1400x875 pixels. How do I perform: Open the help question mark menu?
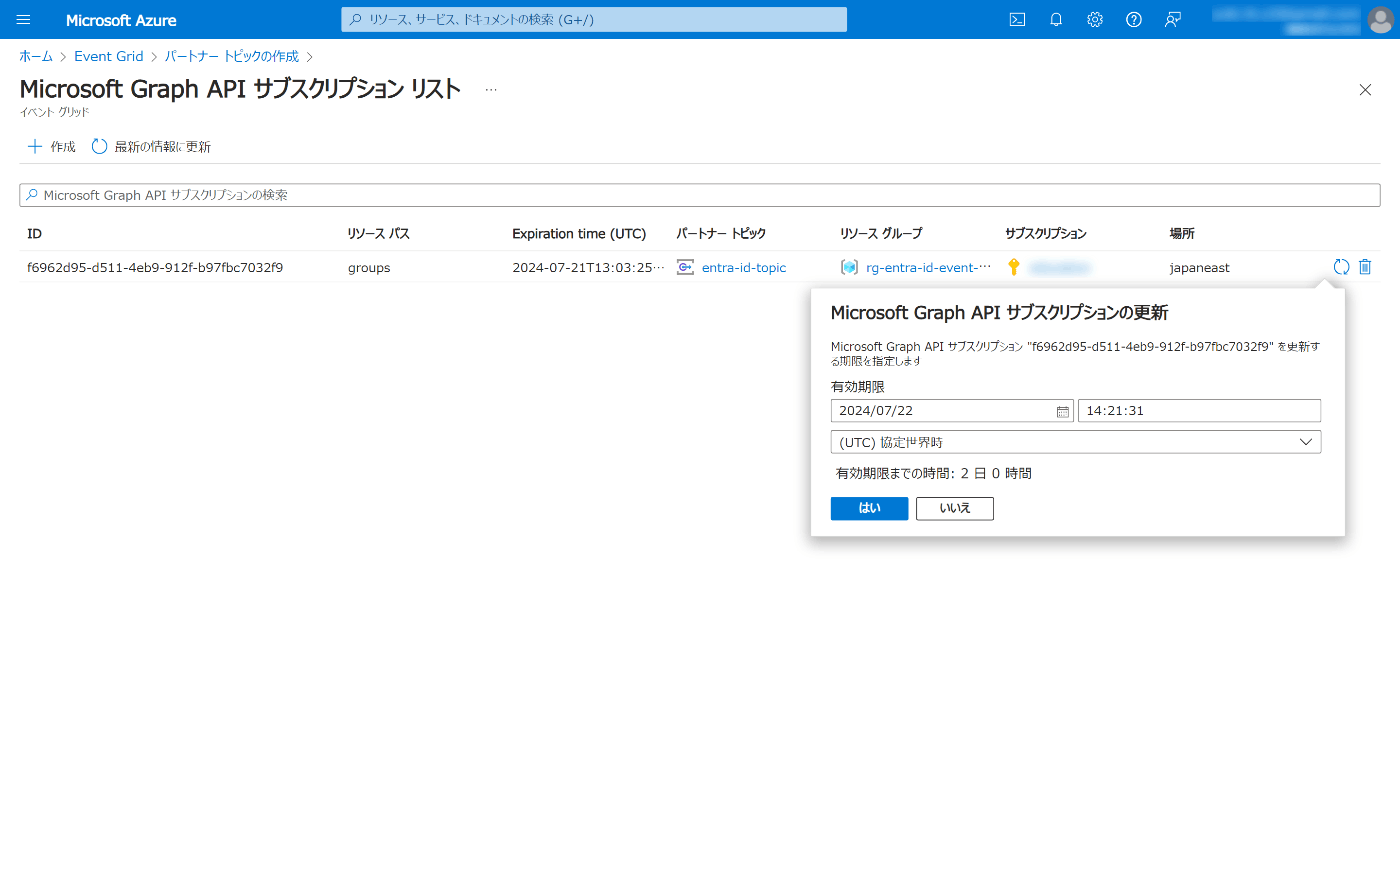pos(1134,20)
